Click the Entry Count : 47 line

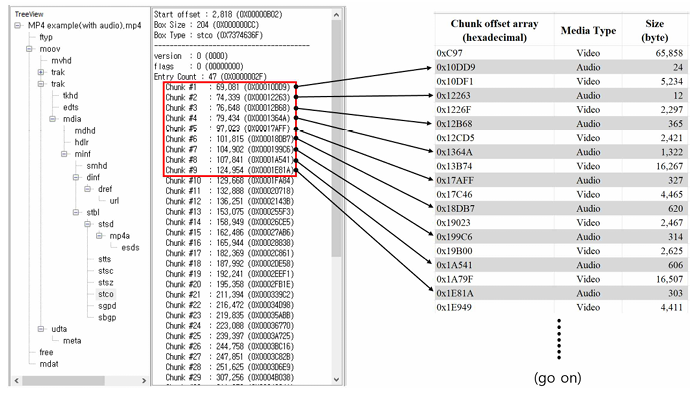pyautogui.click(x=210, y=76)
